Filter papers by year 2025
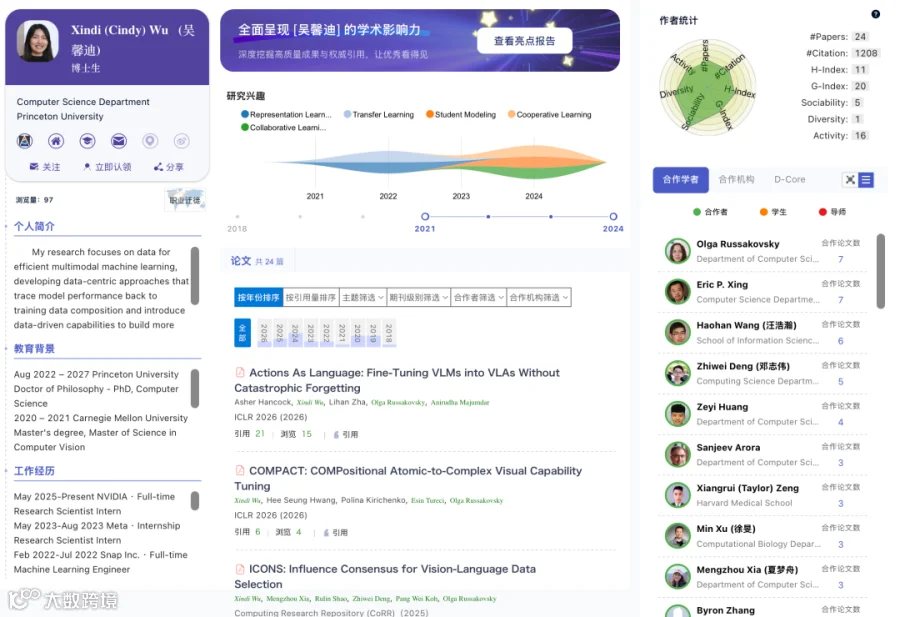Image resolution: width=900 pixels, height=617 pixels. 280,333
